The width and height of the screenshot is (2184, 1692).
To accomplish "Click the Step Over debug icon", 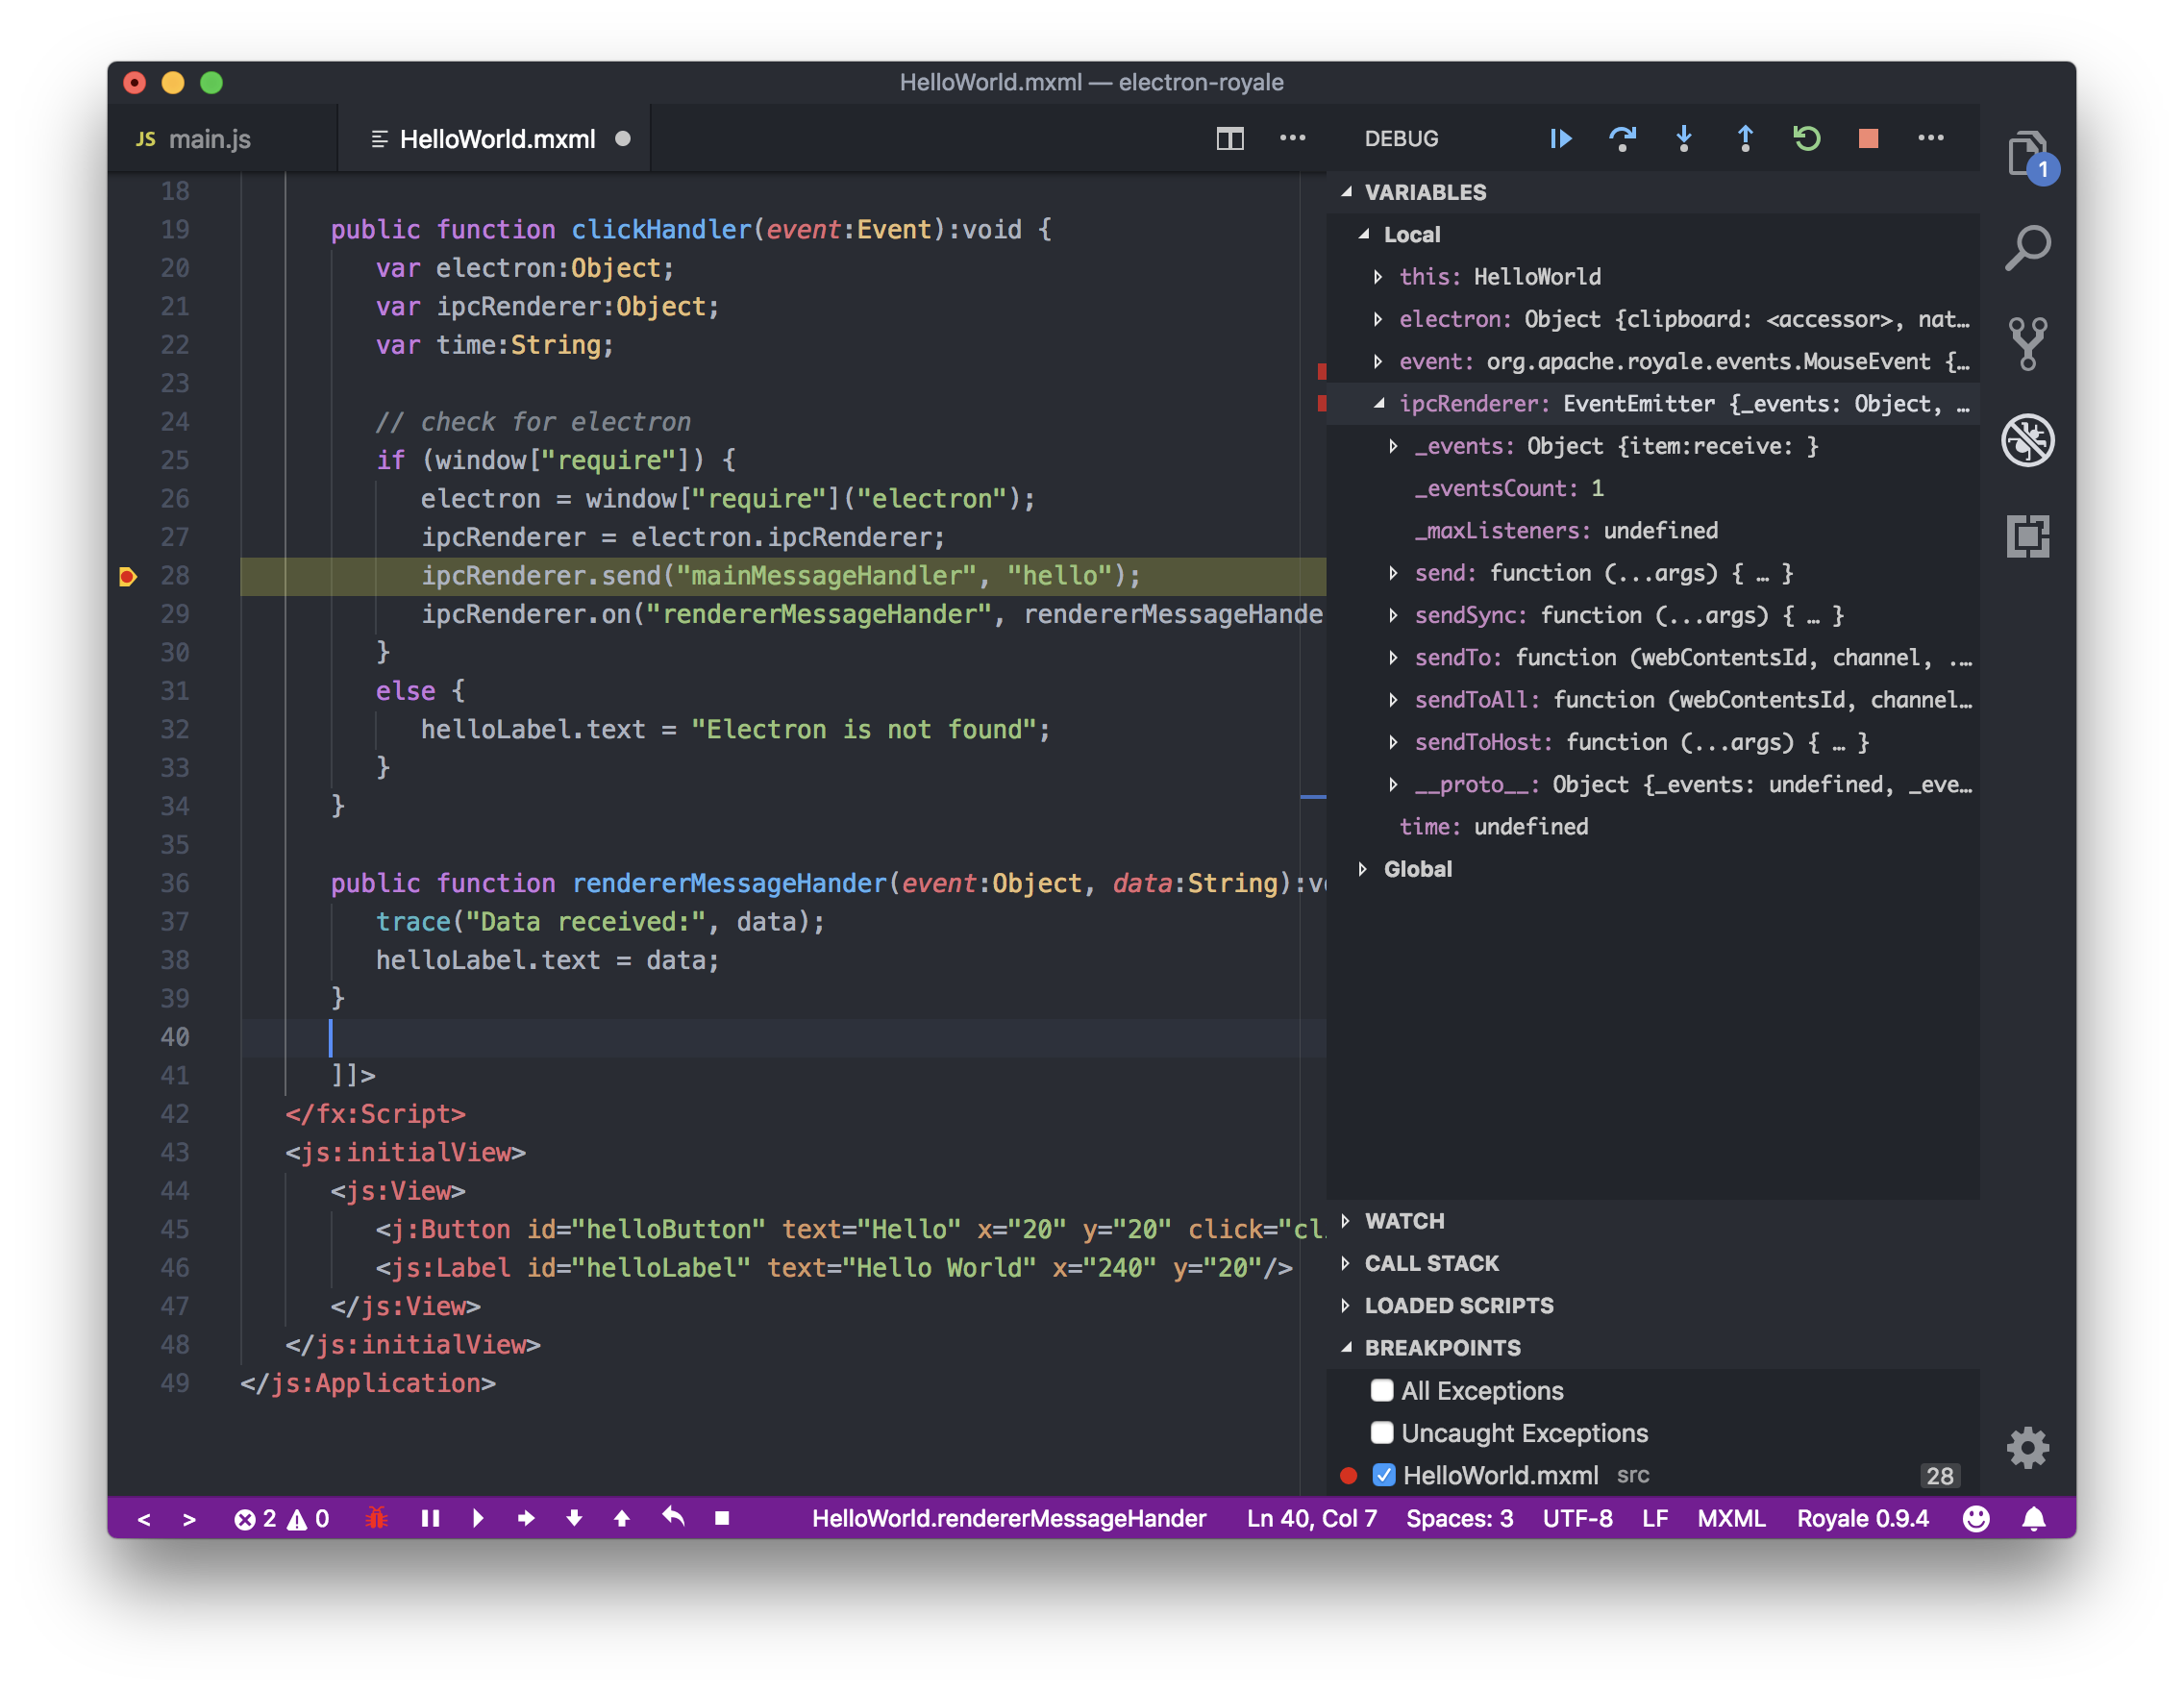I will click(1622, 138).
